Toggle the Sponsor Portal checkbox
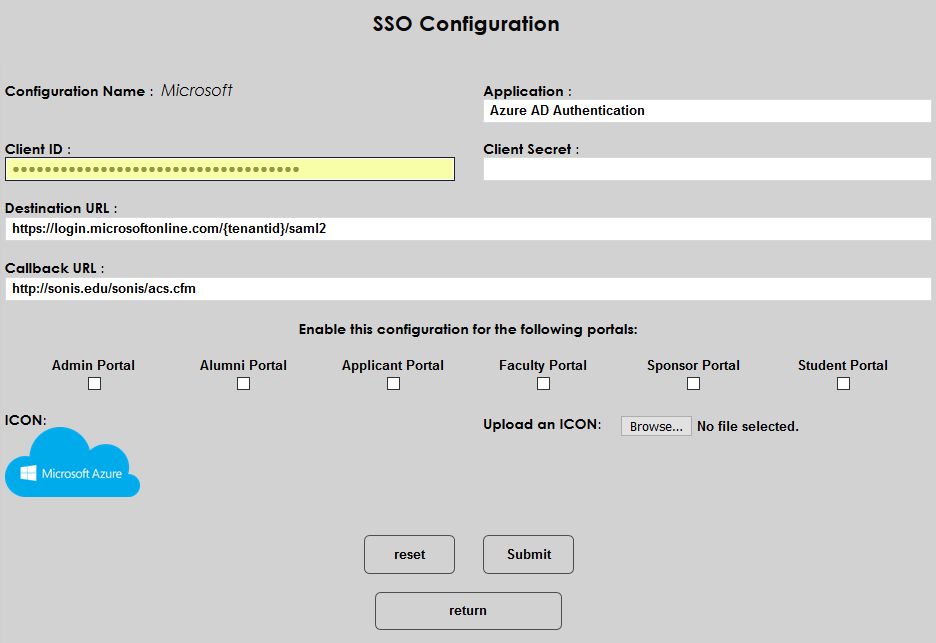Viewport: 936px width, 643px height. coord(693,383)
